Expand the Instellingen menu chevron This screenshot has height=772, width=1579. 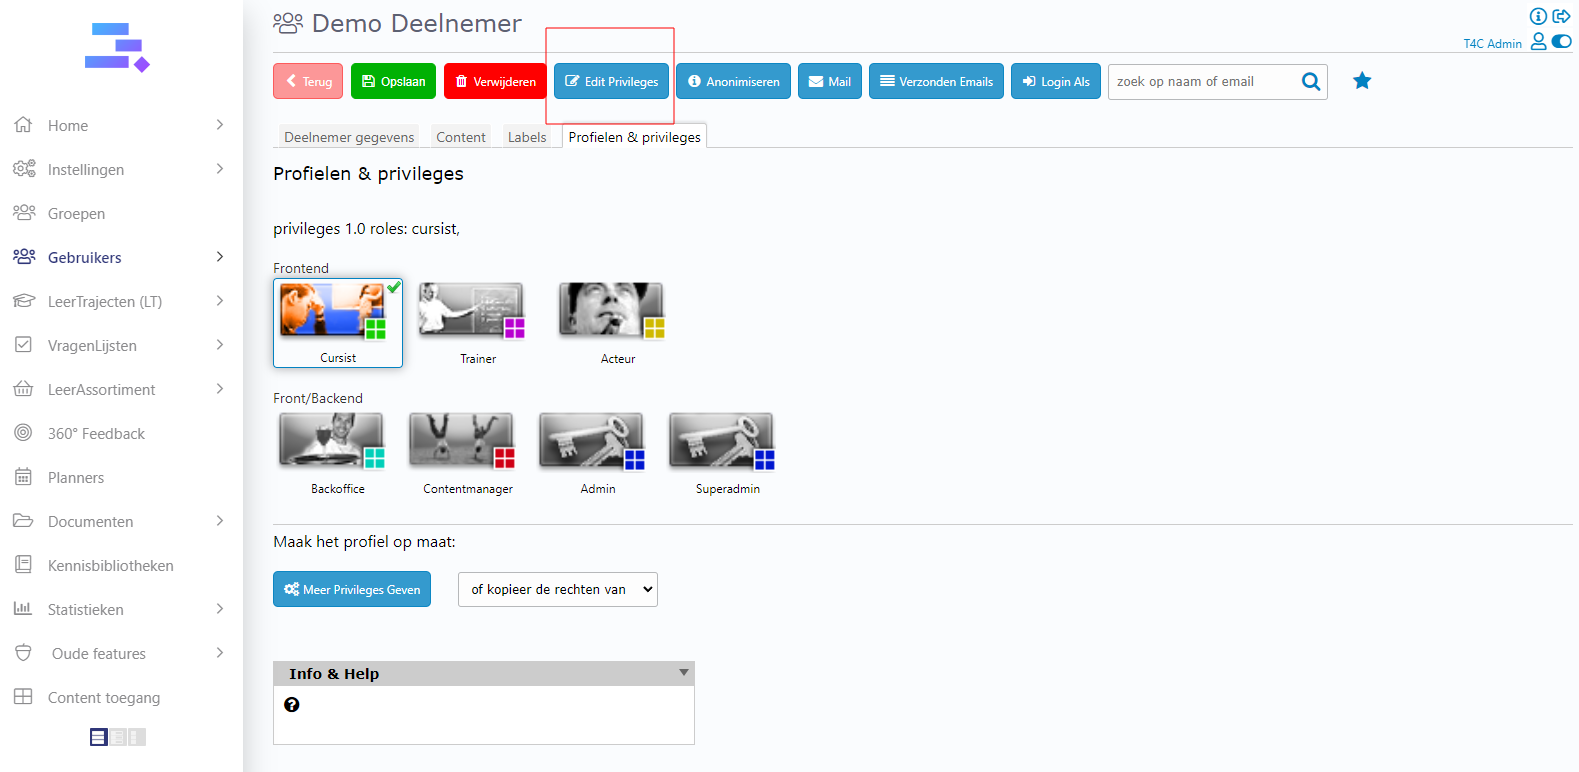click(x=220, y=169)
